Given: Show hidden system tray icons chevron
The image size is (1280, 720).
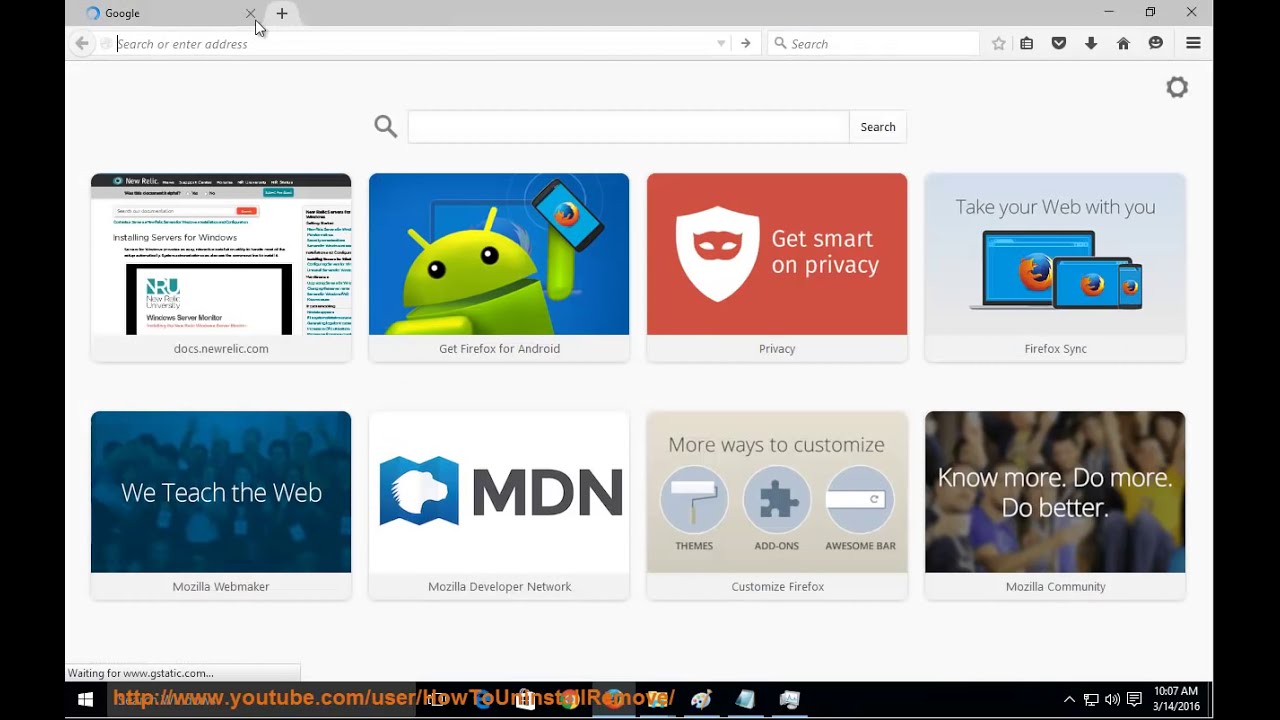Looking at the screenshot, I should pyautogui.click(x=1069, y=699).
